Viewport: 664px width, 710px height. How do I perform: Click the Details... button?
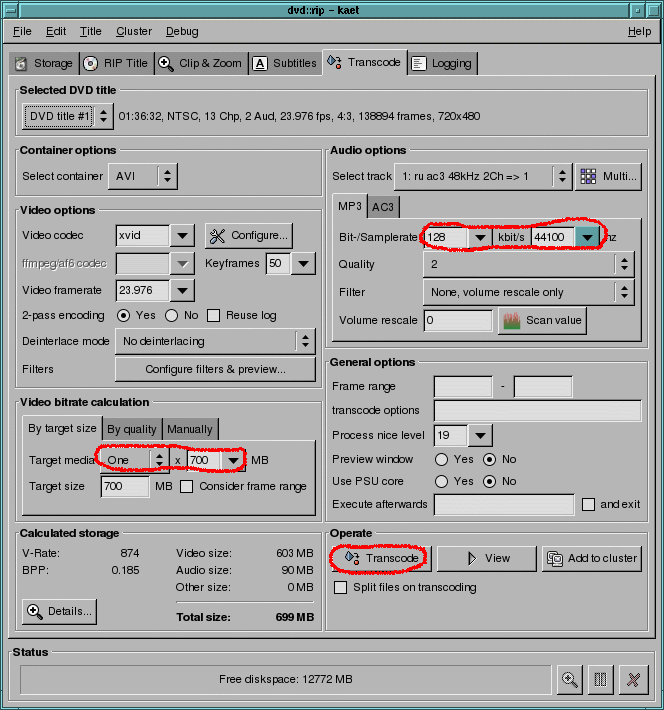[x=59, y=611]
